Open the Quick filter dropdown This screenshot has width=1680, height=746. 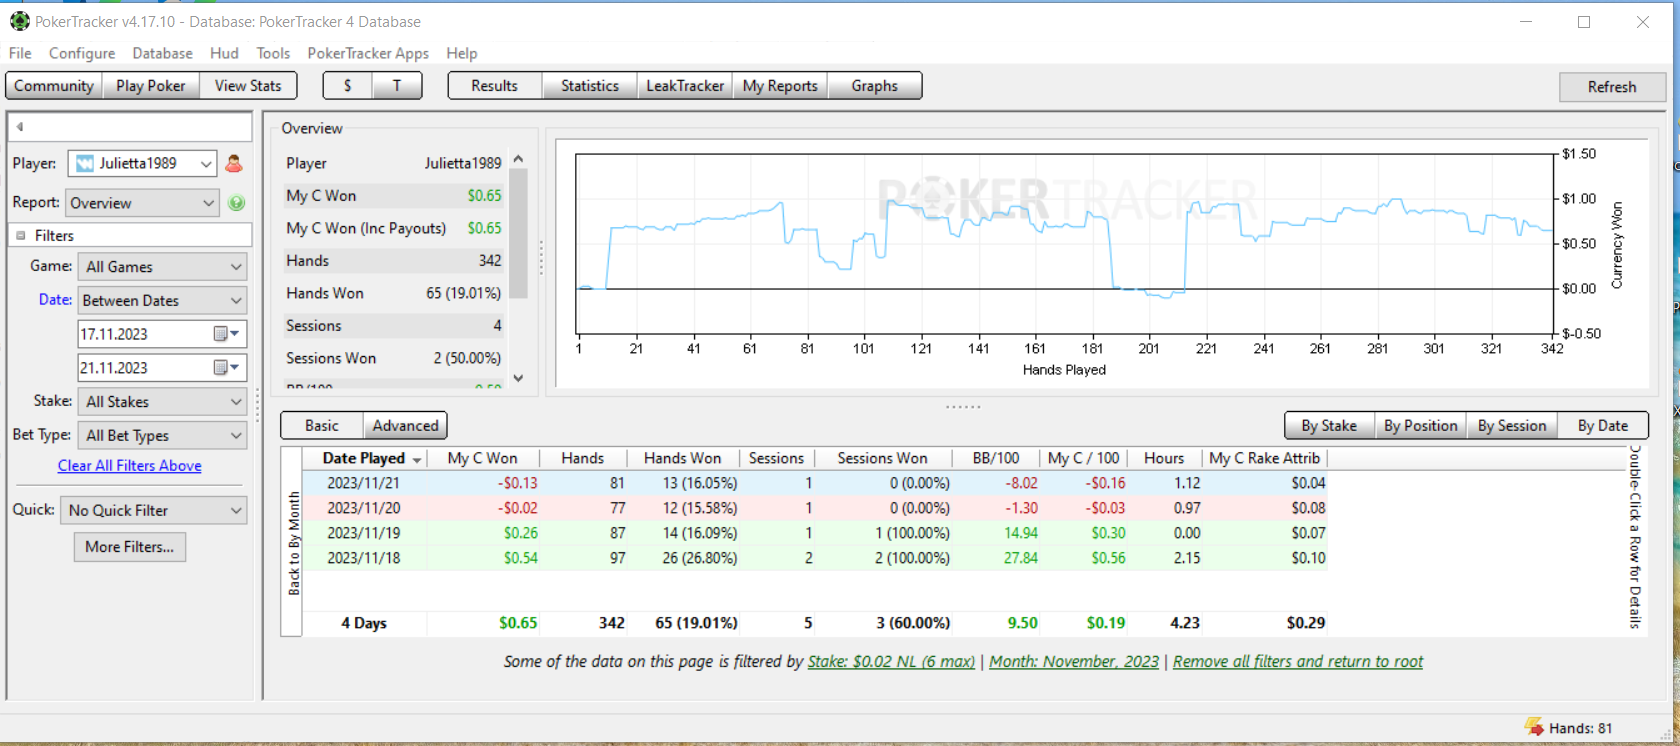pos(153,511)
